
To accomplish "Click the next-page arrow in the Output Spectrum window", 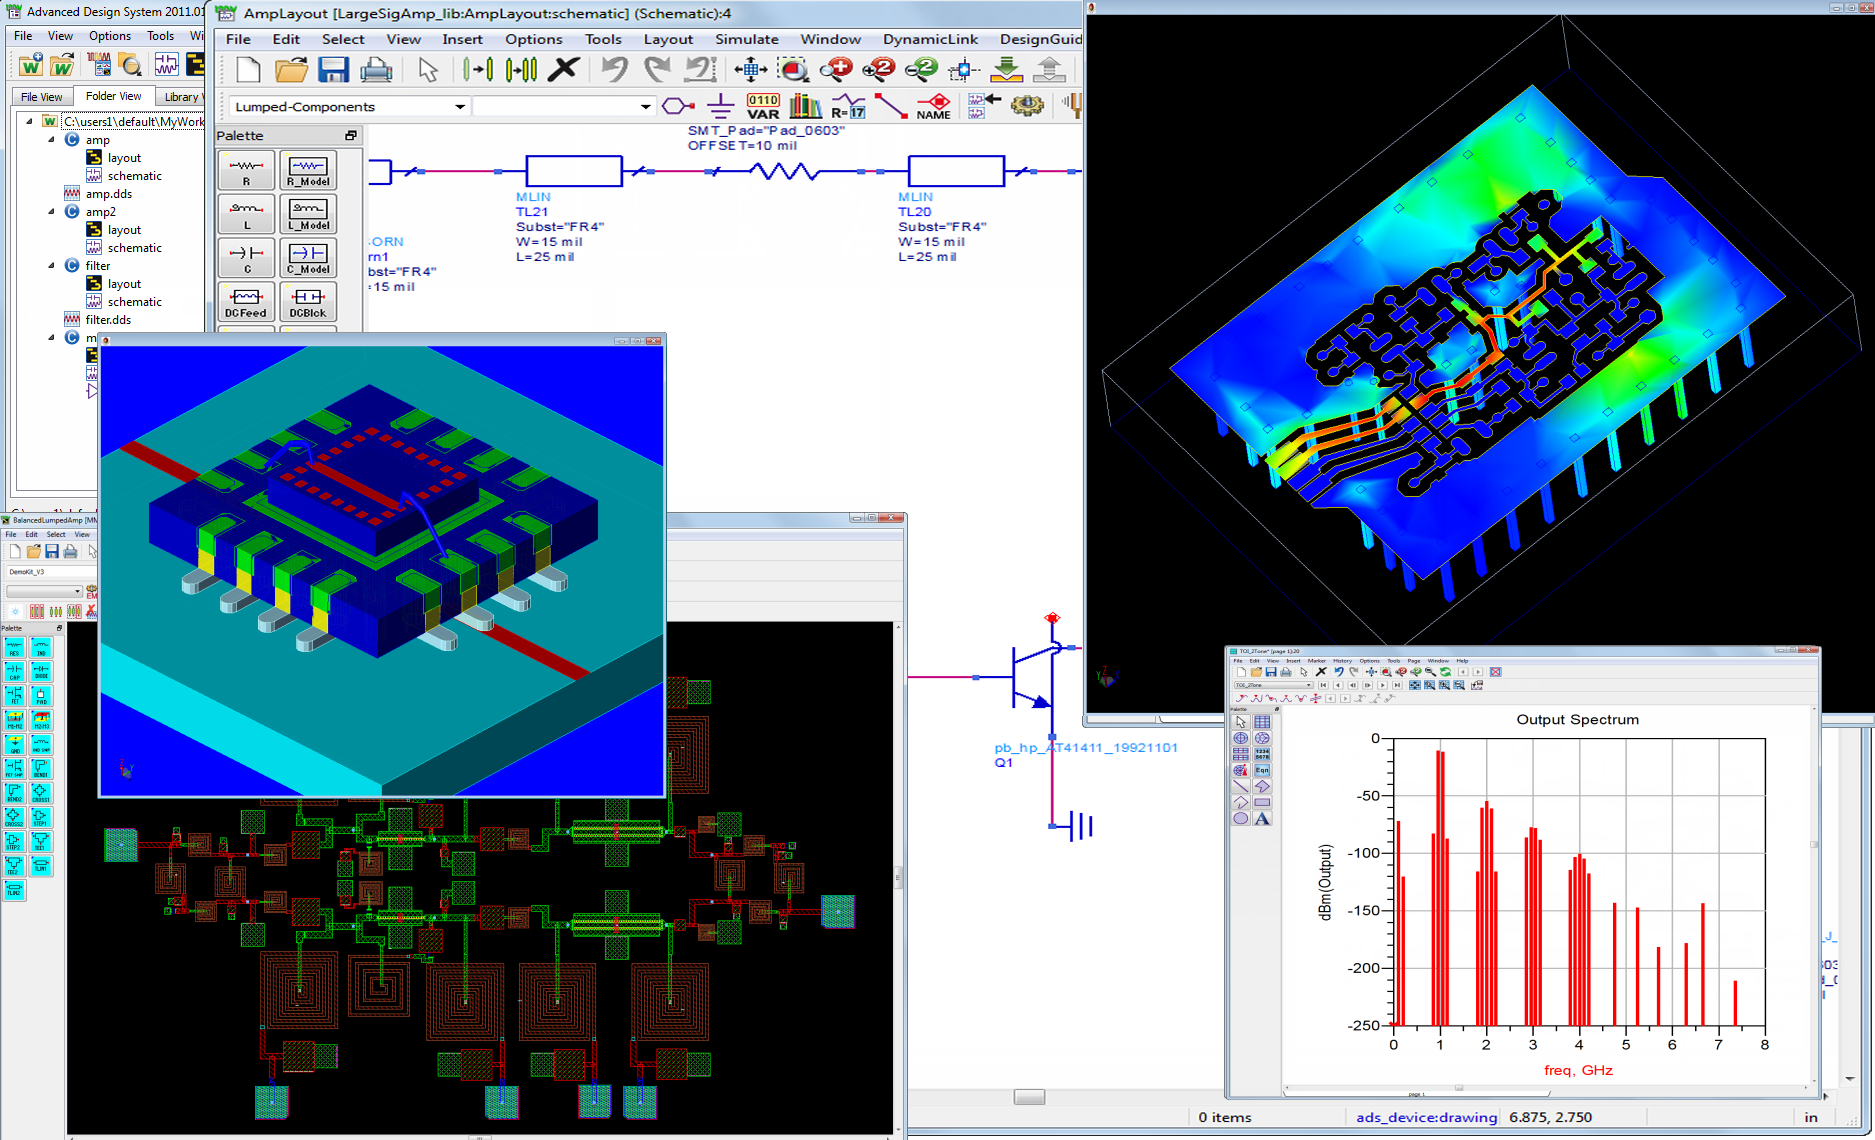I will [x=1478, y=673].
